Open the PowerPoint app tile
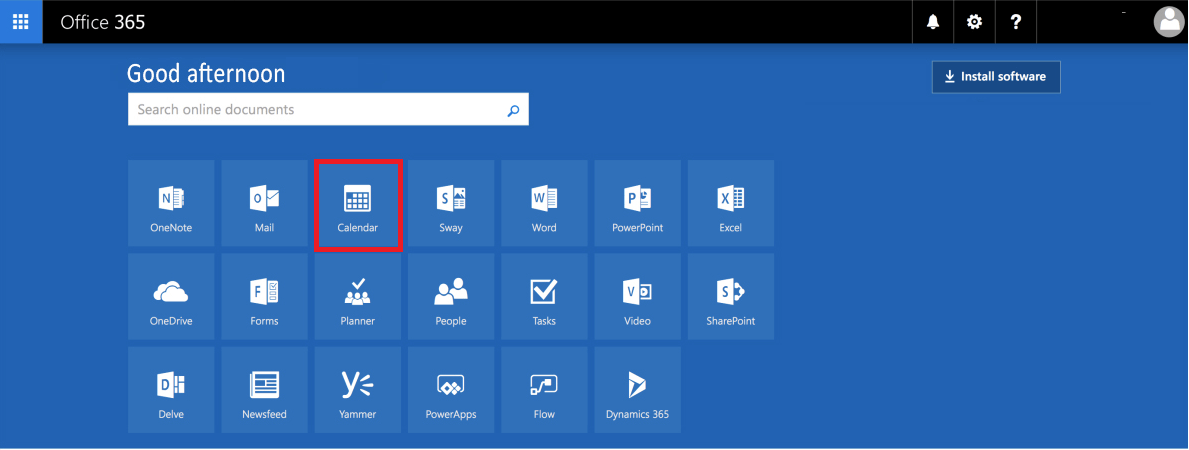1189x450 pixels. coord(638,203)
